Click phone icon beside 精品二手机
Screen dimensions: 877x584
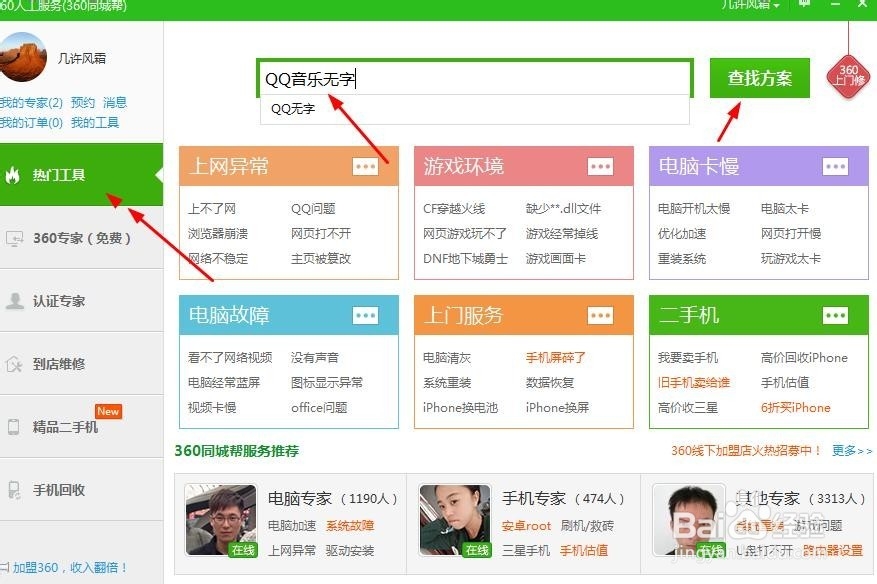pyautogui.click(x=13, y=427)
